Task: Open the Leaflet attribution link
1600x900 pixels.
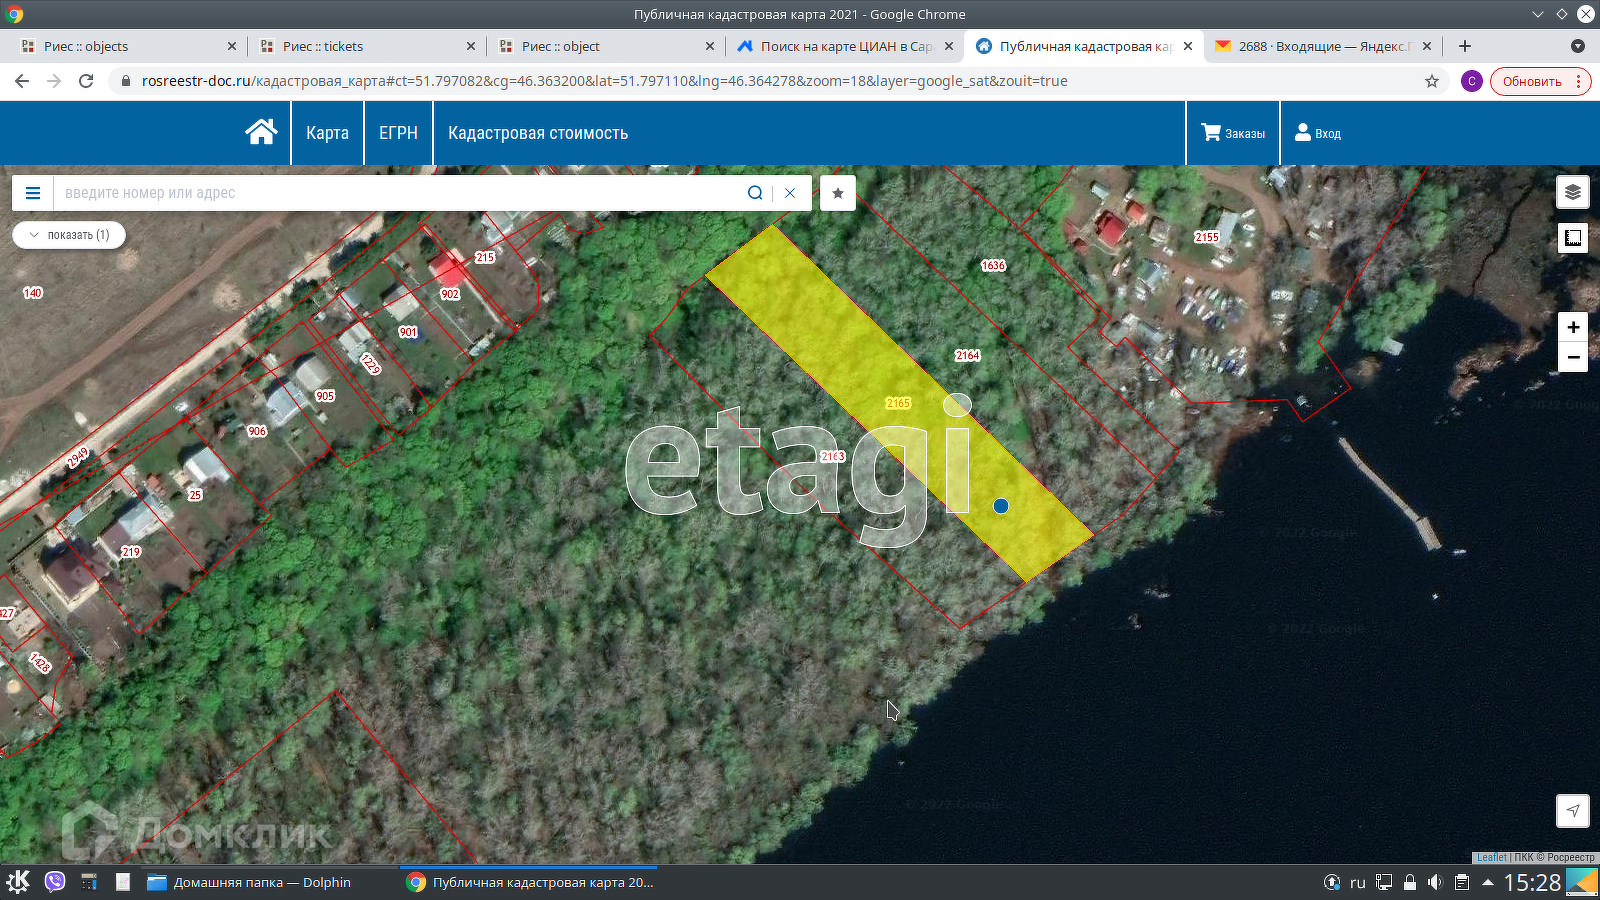Action: [1491, 857]
